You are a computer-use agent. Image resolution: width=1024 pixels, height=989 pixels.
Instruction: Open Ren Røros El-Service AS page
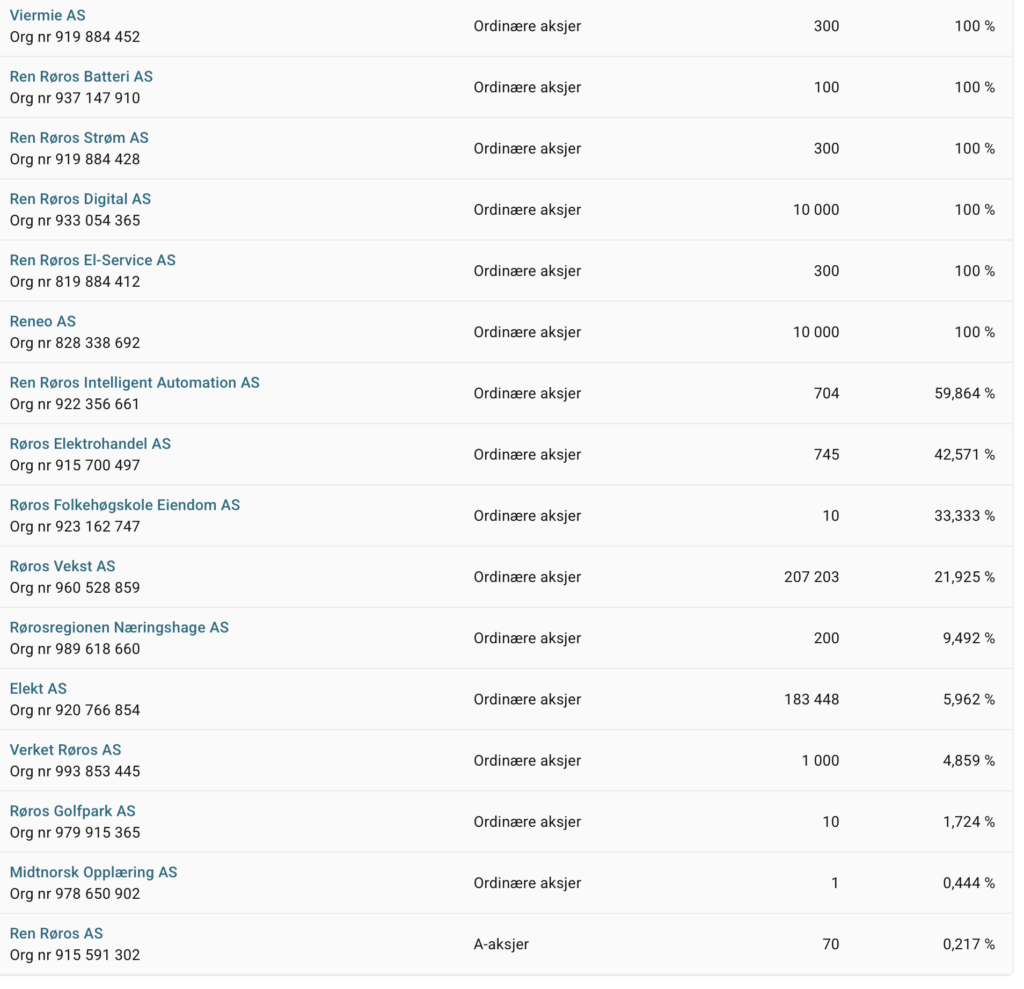(x=92, y=260)
